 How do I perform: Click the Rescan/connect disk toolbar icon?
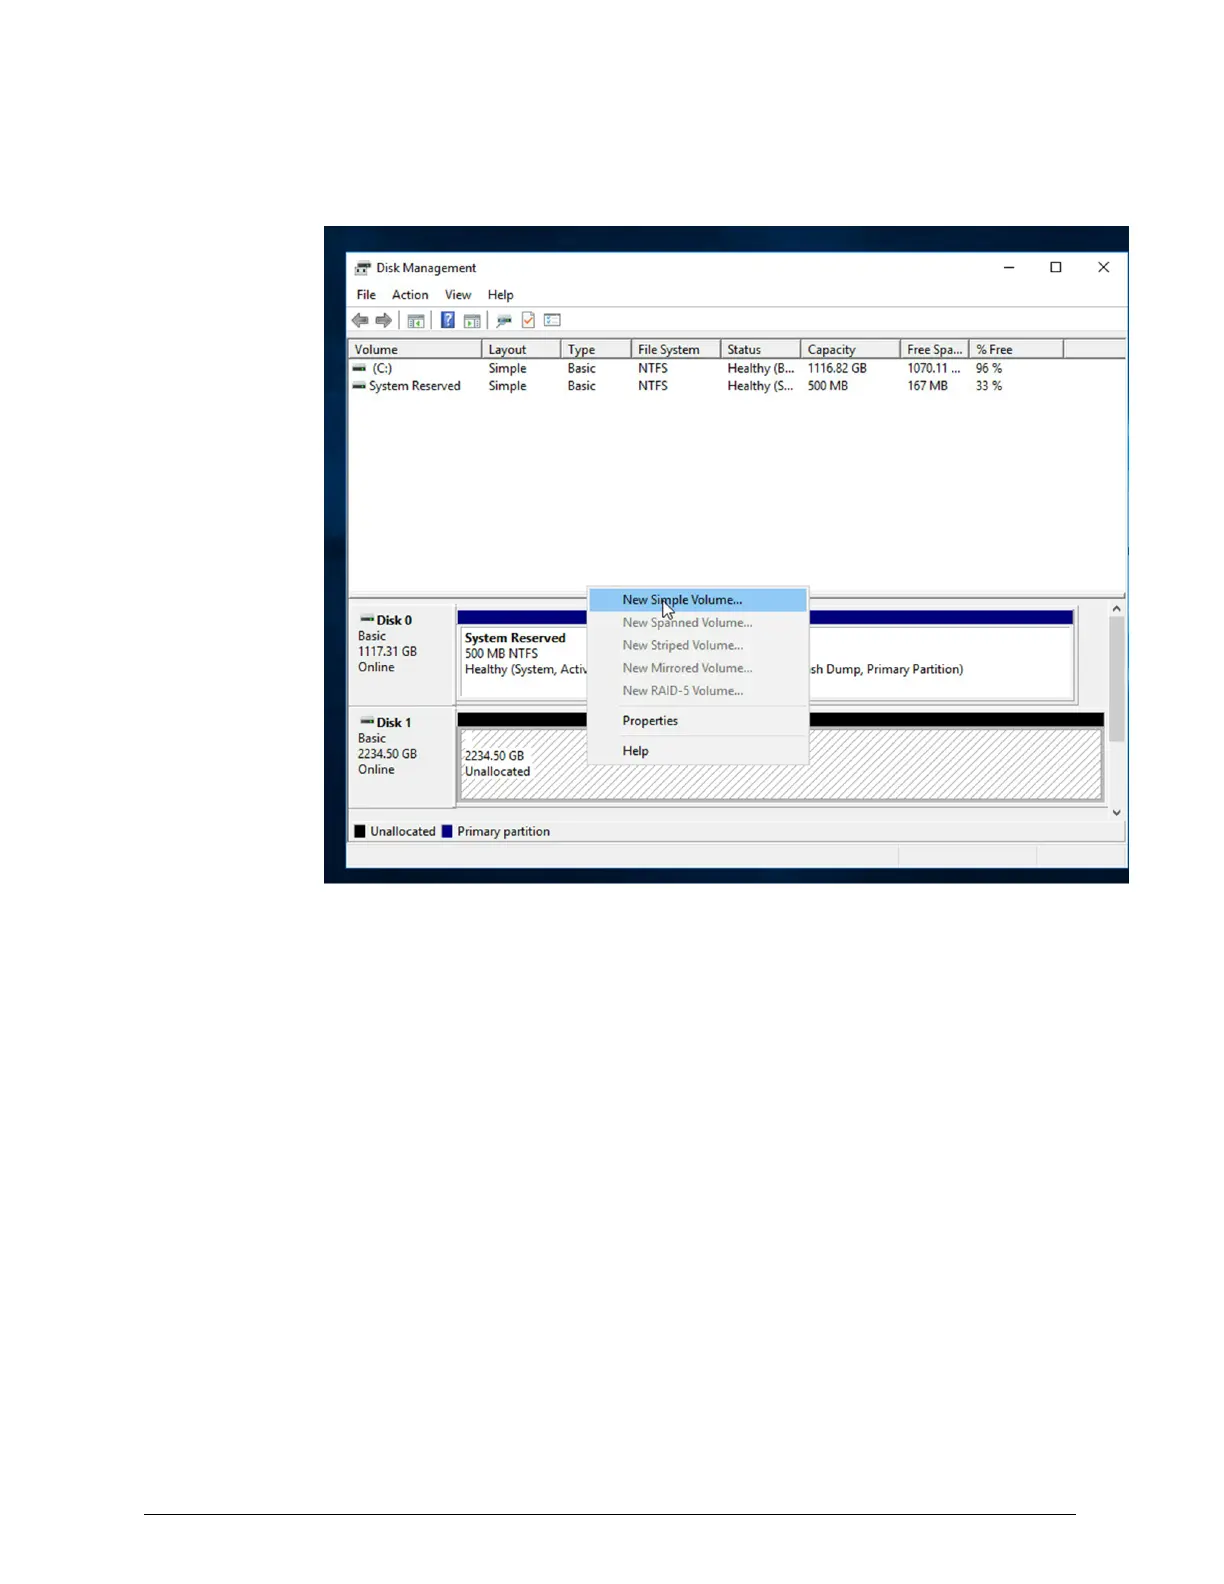pyautogui.click(x=504, y=320)
